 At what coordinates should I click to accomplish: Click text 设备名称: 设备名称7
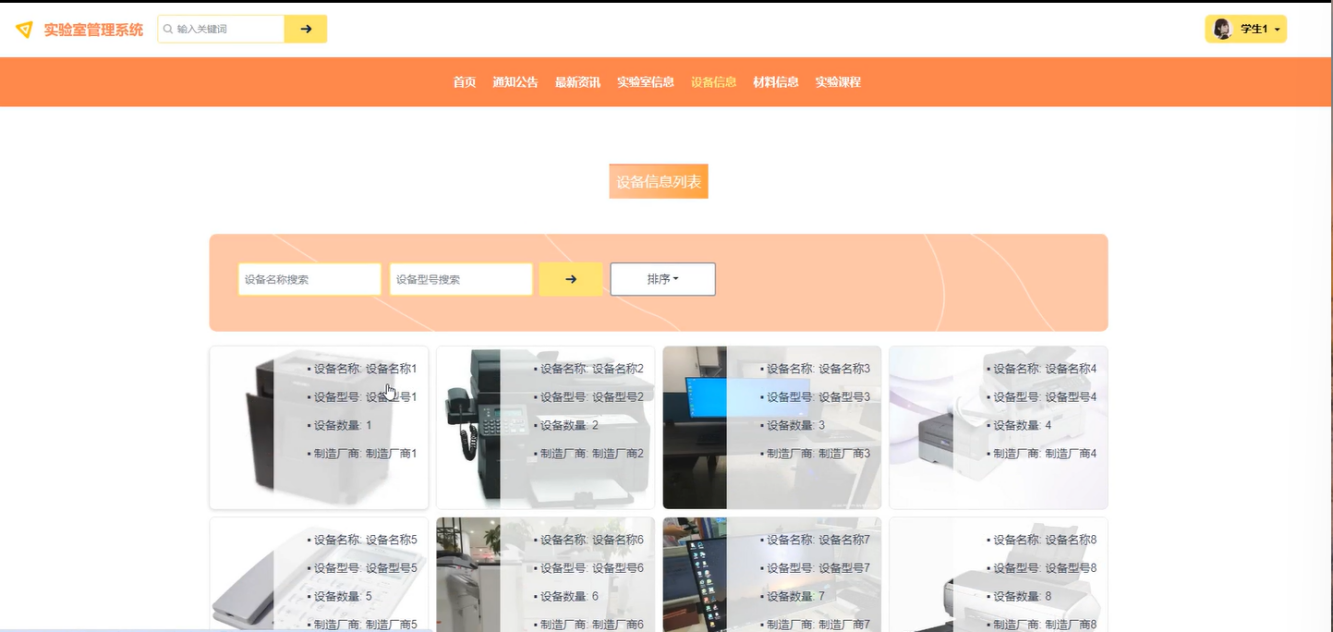coord(819,540)
